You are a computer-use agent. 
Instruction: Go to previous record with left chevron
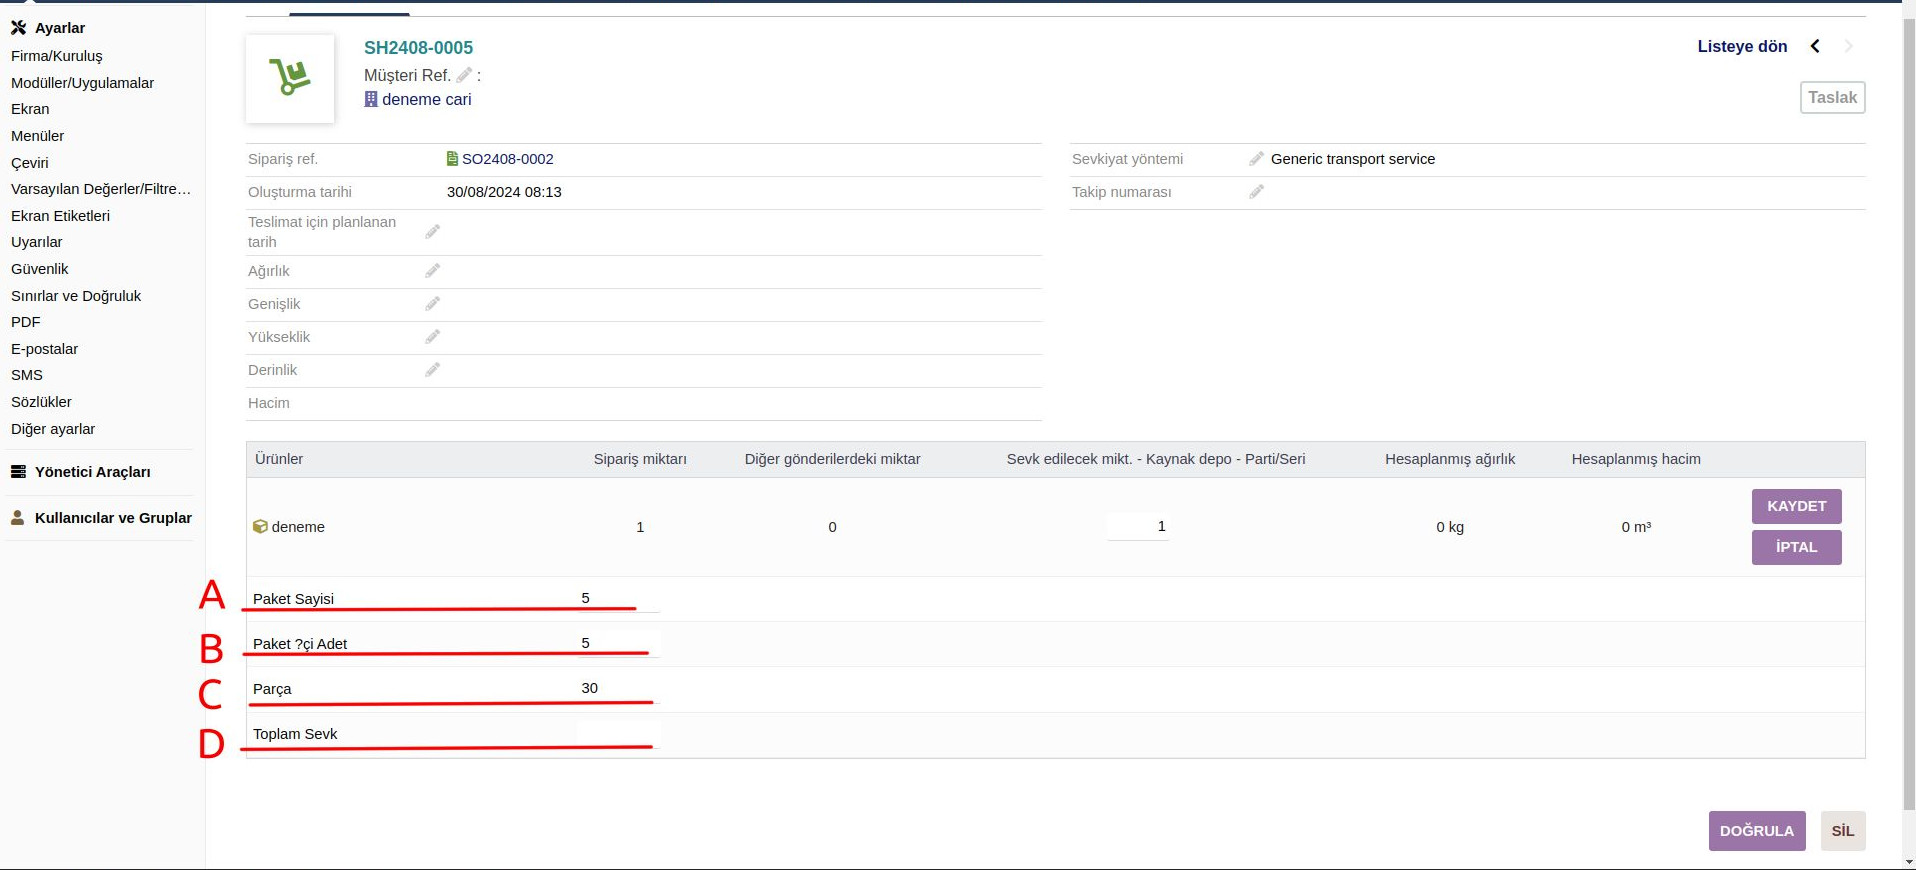point(1815,46)
